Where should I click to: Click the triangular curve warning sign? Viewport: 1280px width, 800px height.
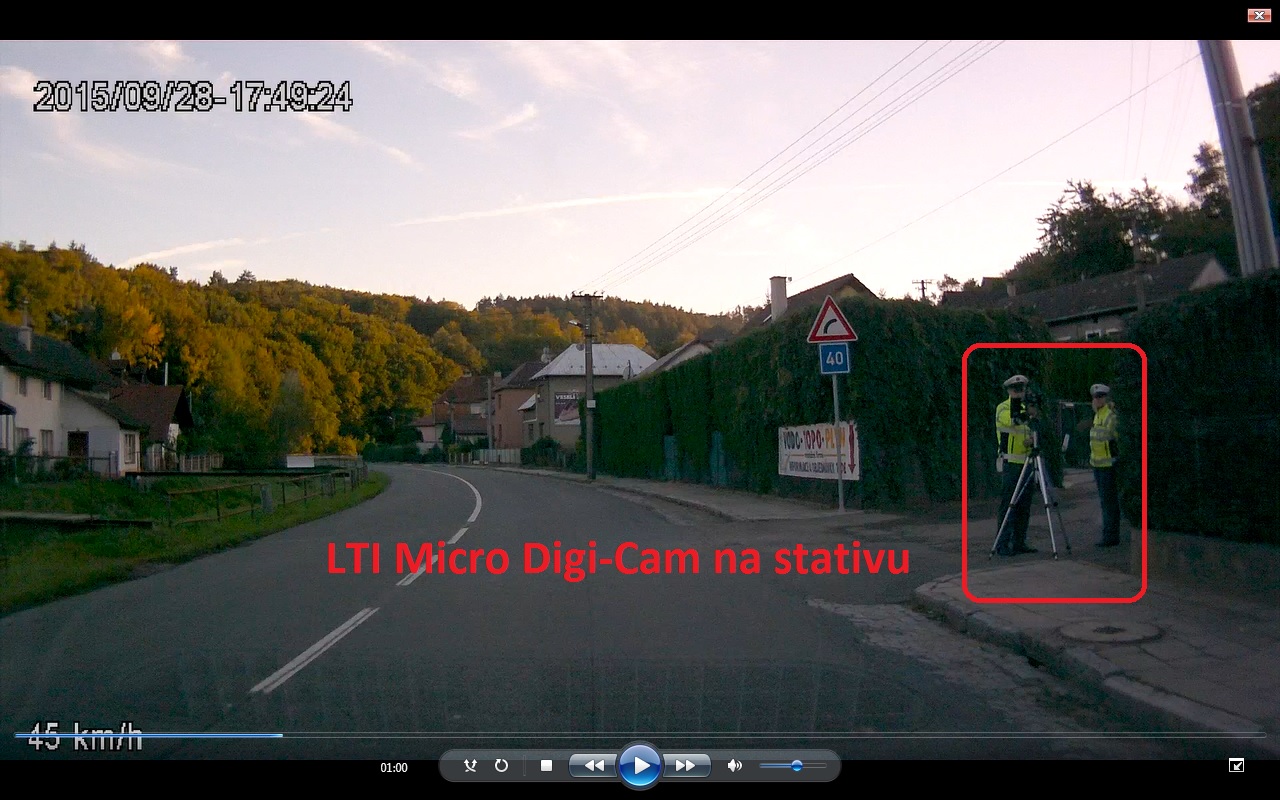click(832, 322)
